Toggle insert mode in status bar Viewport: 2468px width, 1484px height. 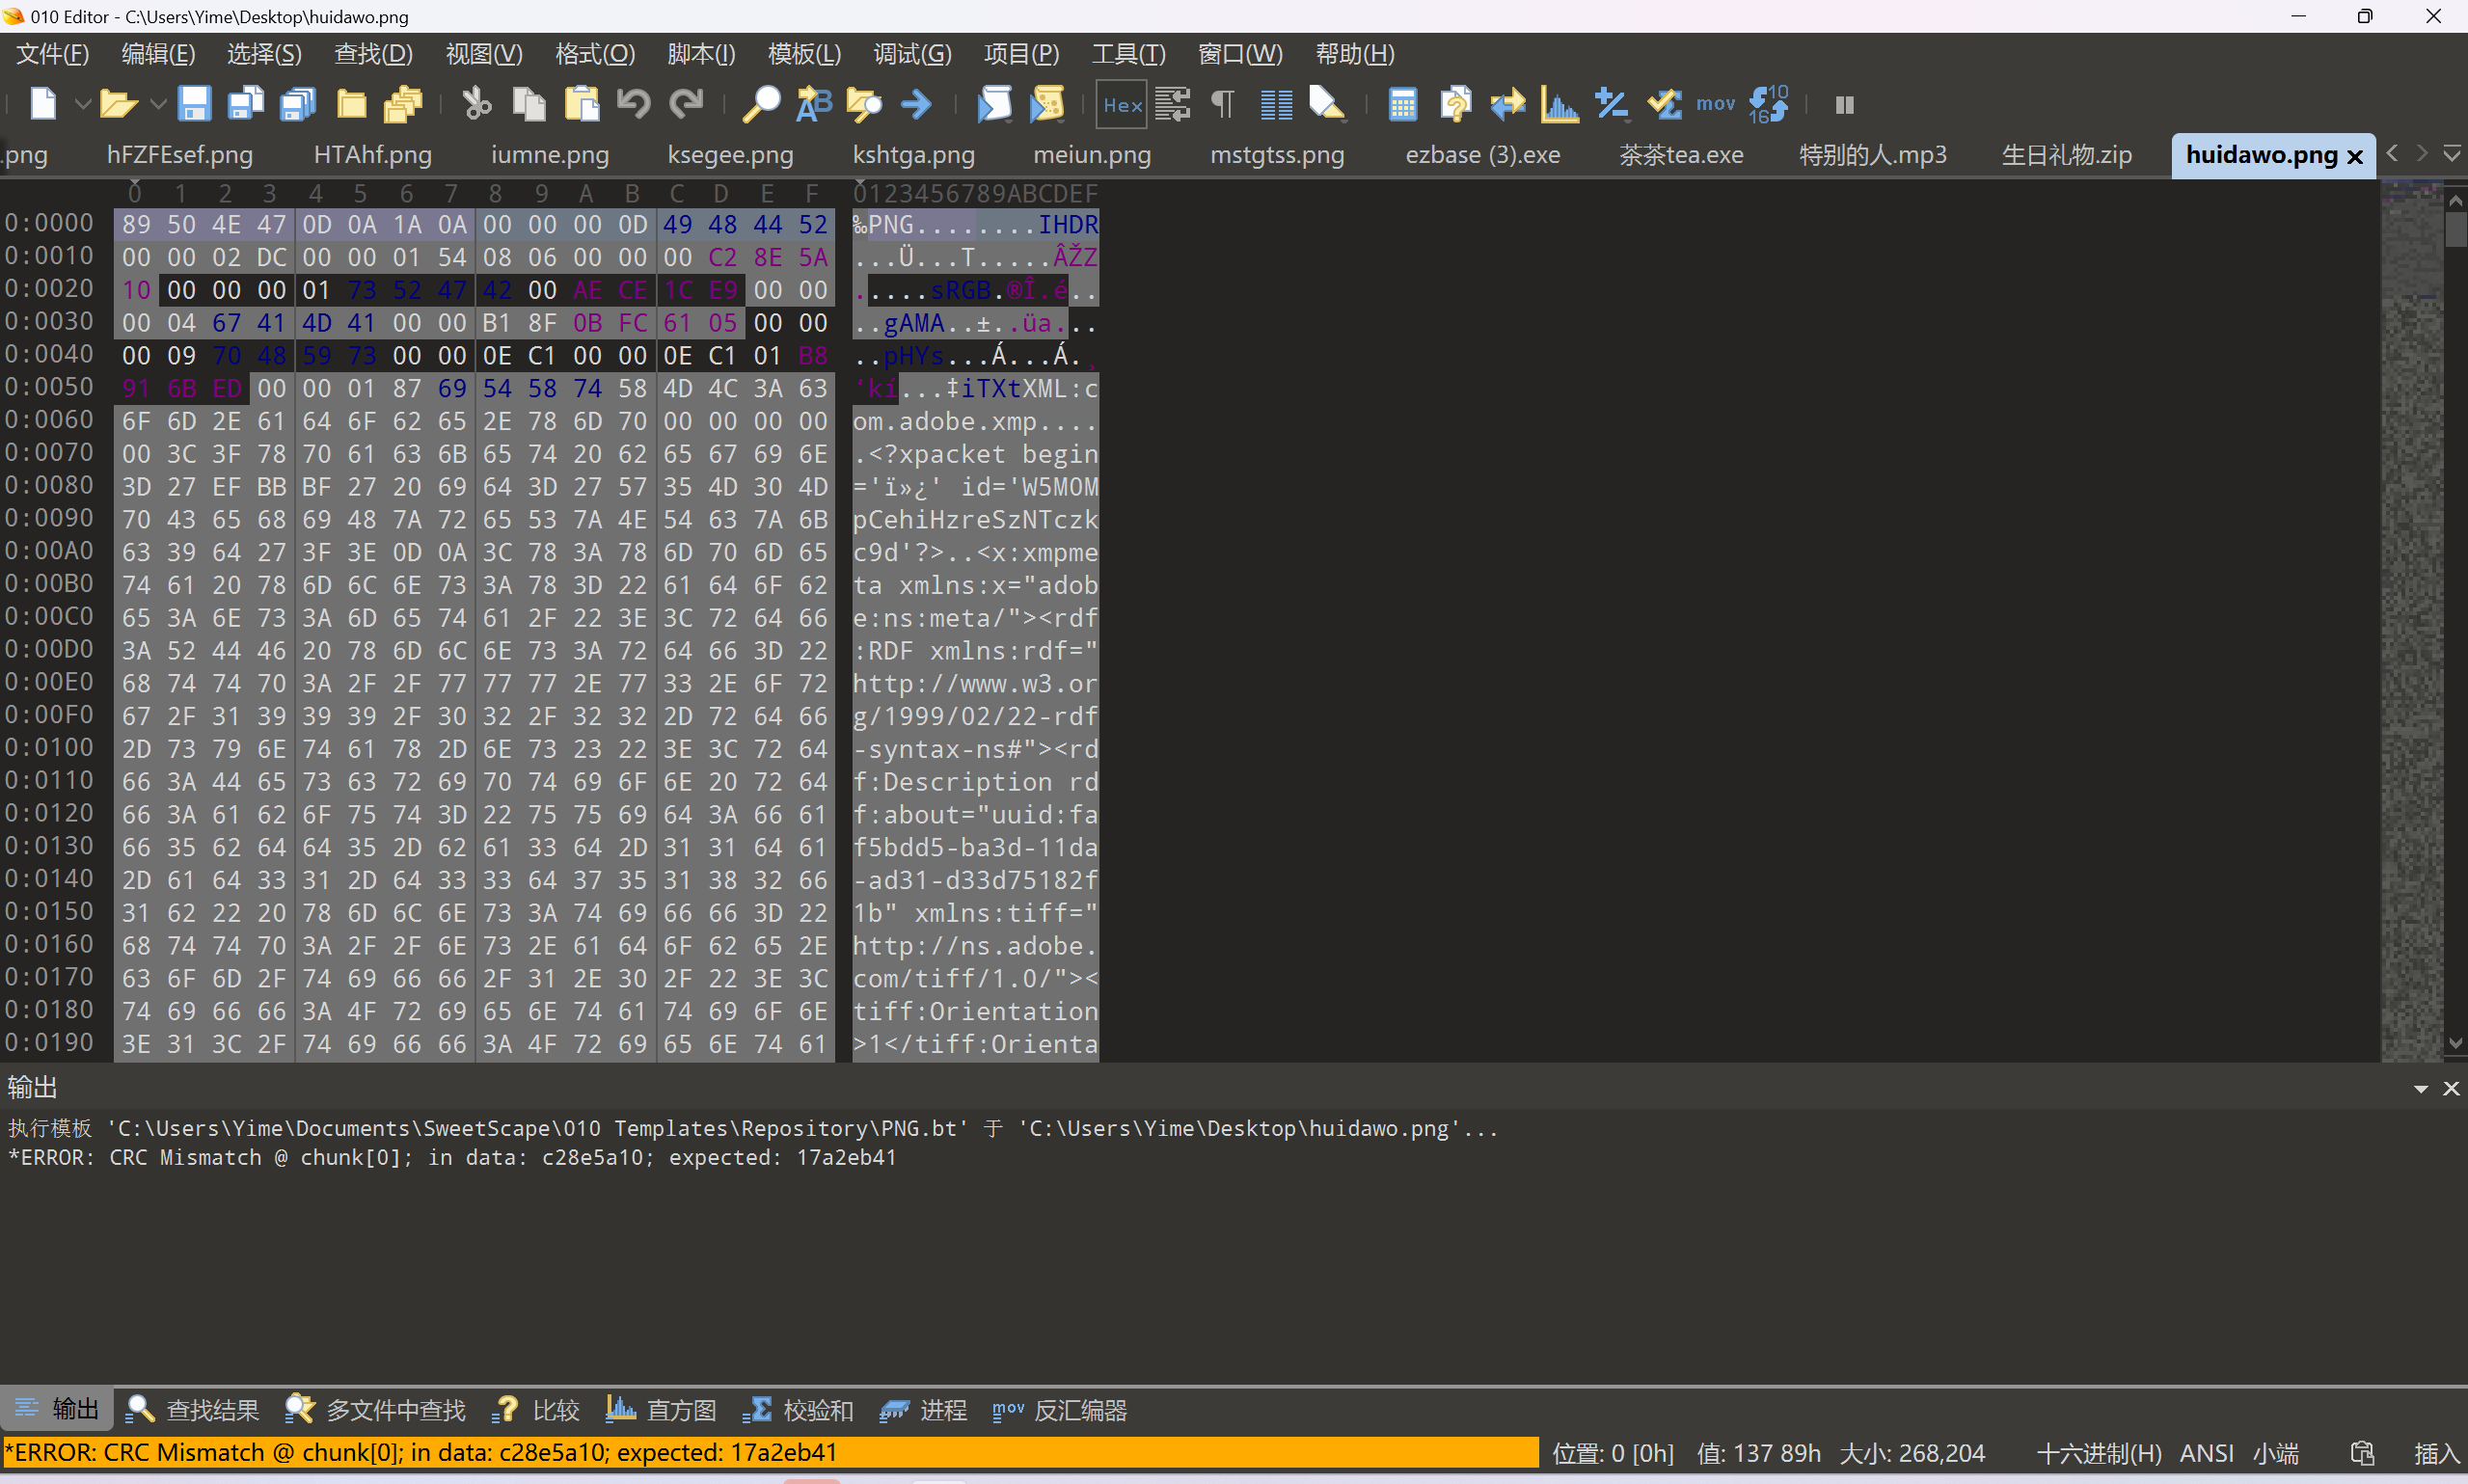tap(2435, 1453)
